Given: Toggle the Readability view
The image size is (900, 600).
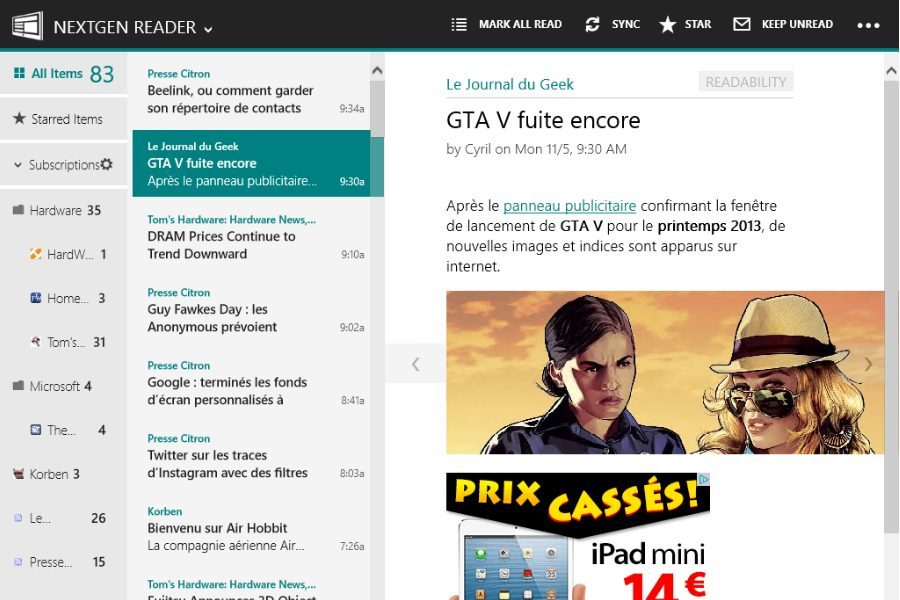Looking at the screenshot, I should [745, 82].
